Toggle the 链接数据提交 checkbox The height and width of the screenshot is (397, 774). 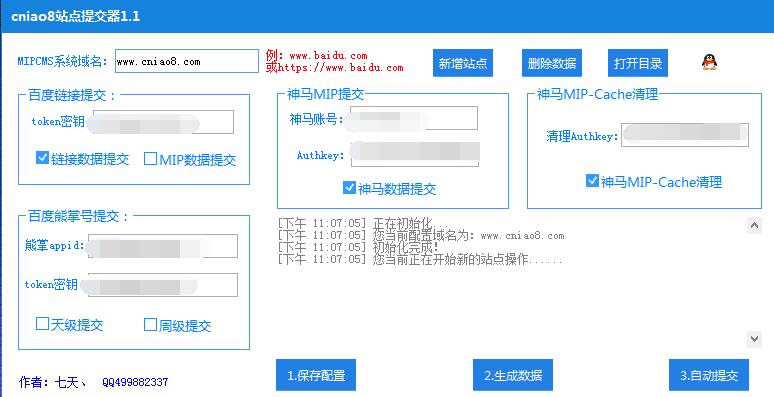coord(42,158)
